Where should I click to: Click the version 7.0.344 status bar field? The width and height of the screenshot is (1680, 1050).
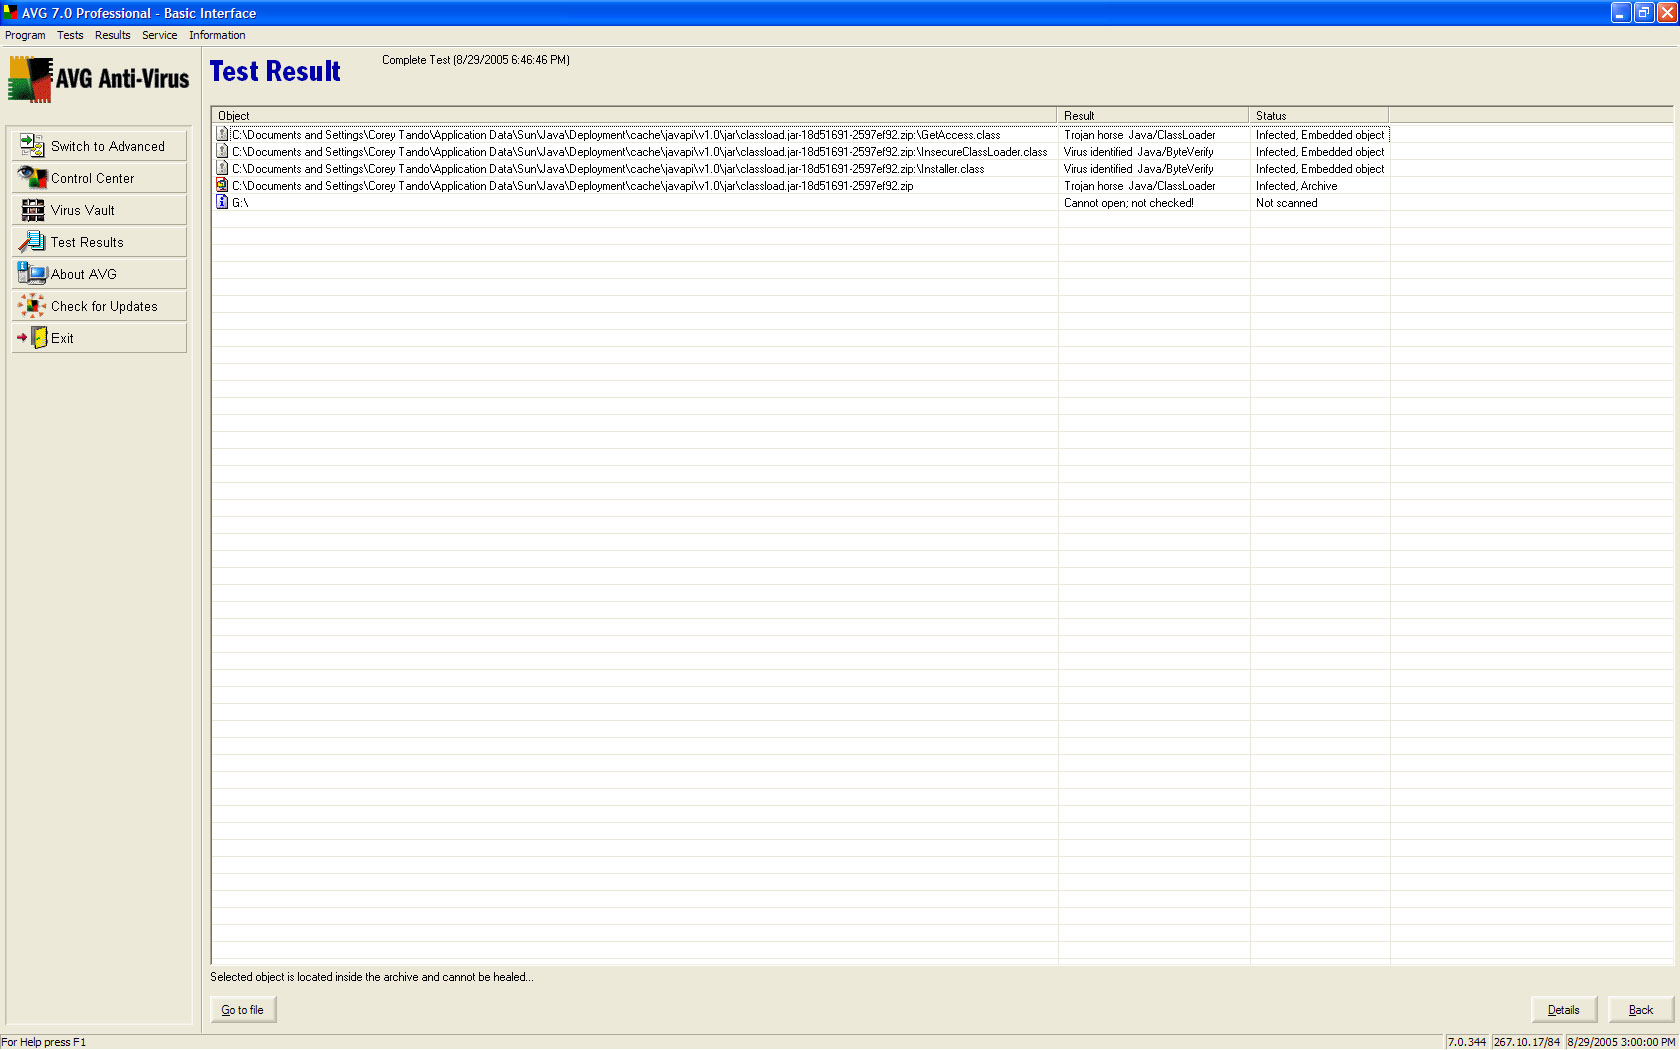[x=1467, y=1042]
